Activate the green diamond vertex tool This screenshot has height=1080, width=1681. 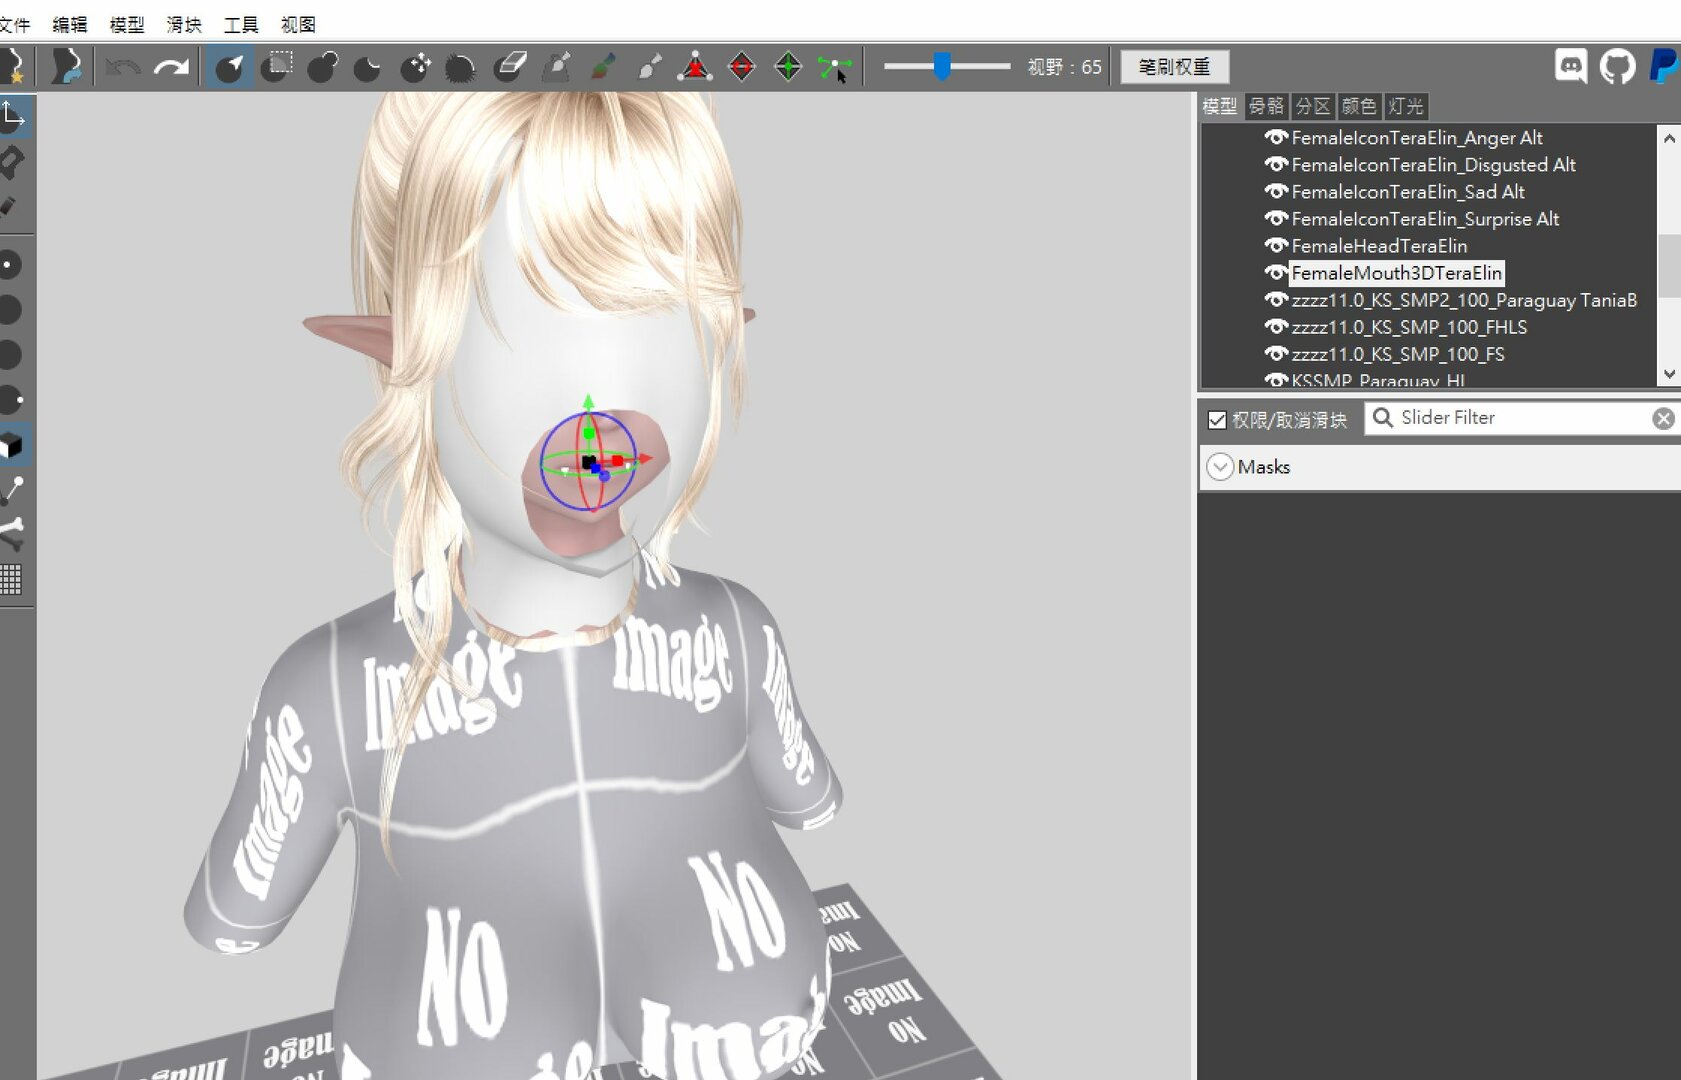788,67
